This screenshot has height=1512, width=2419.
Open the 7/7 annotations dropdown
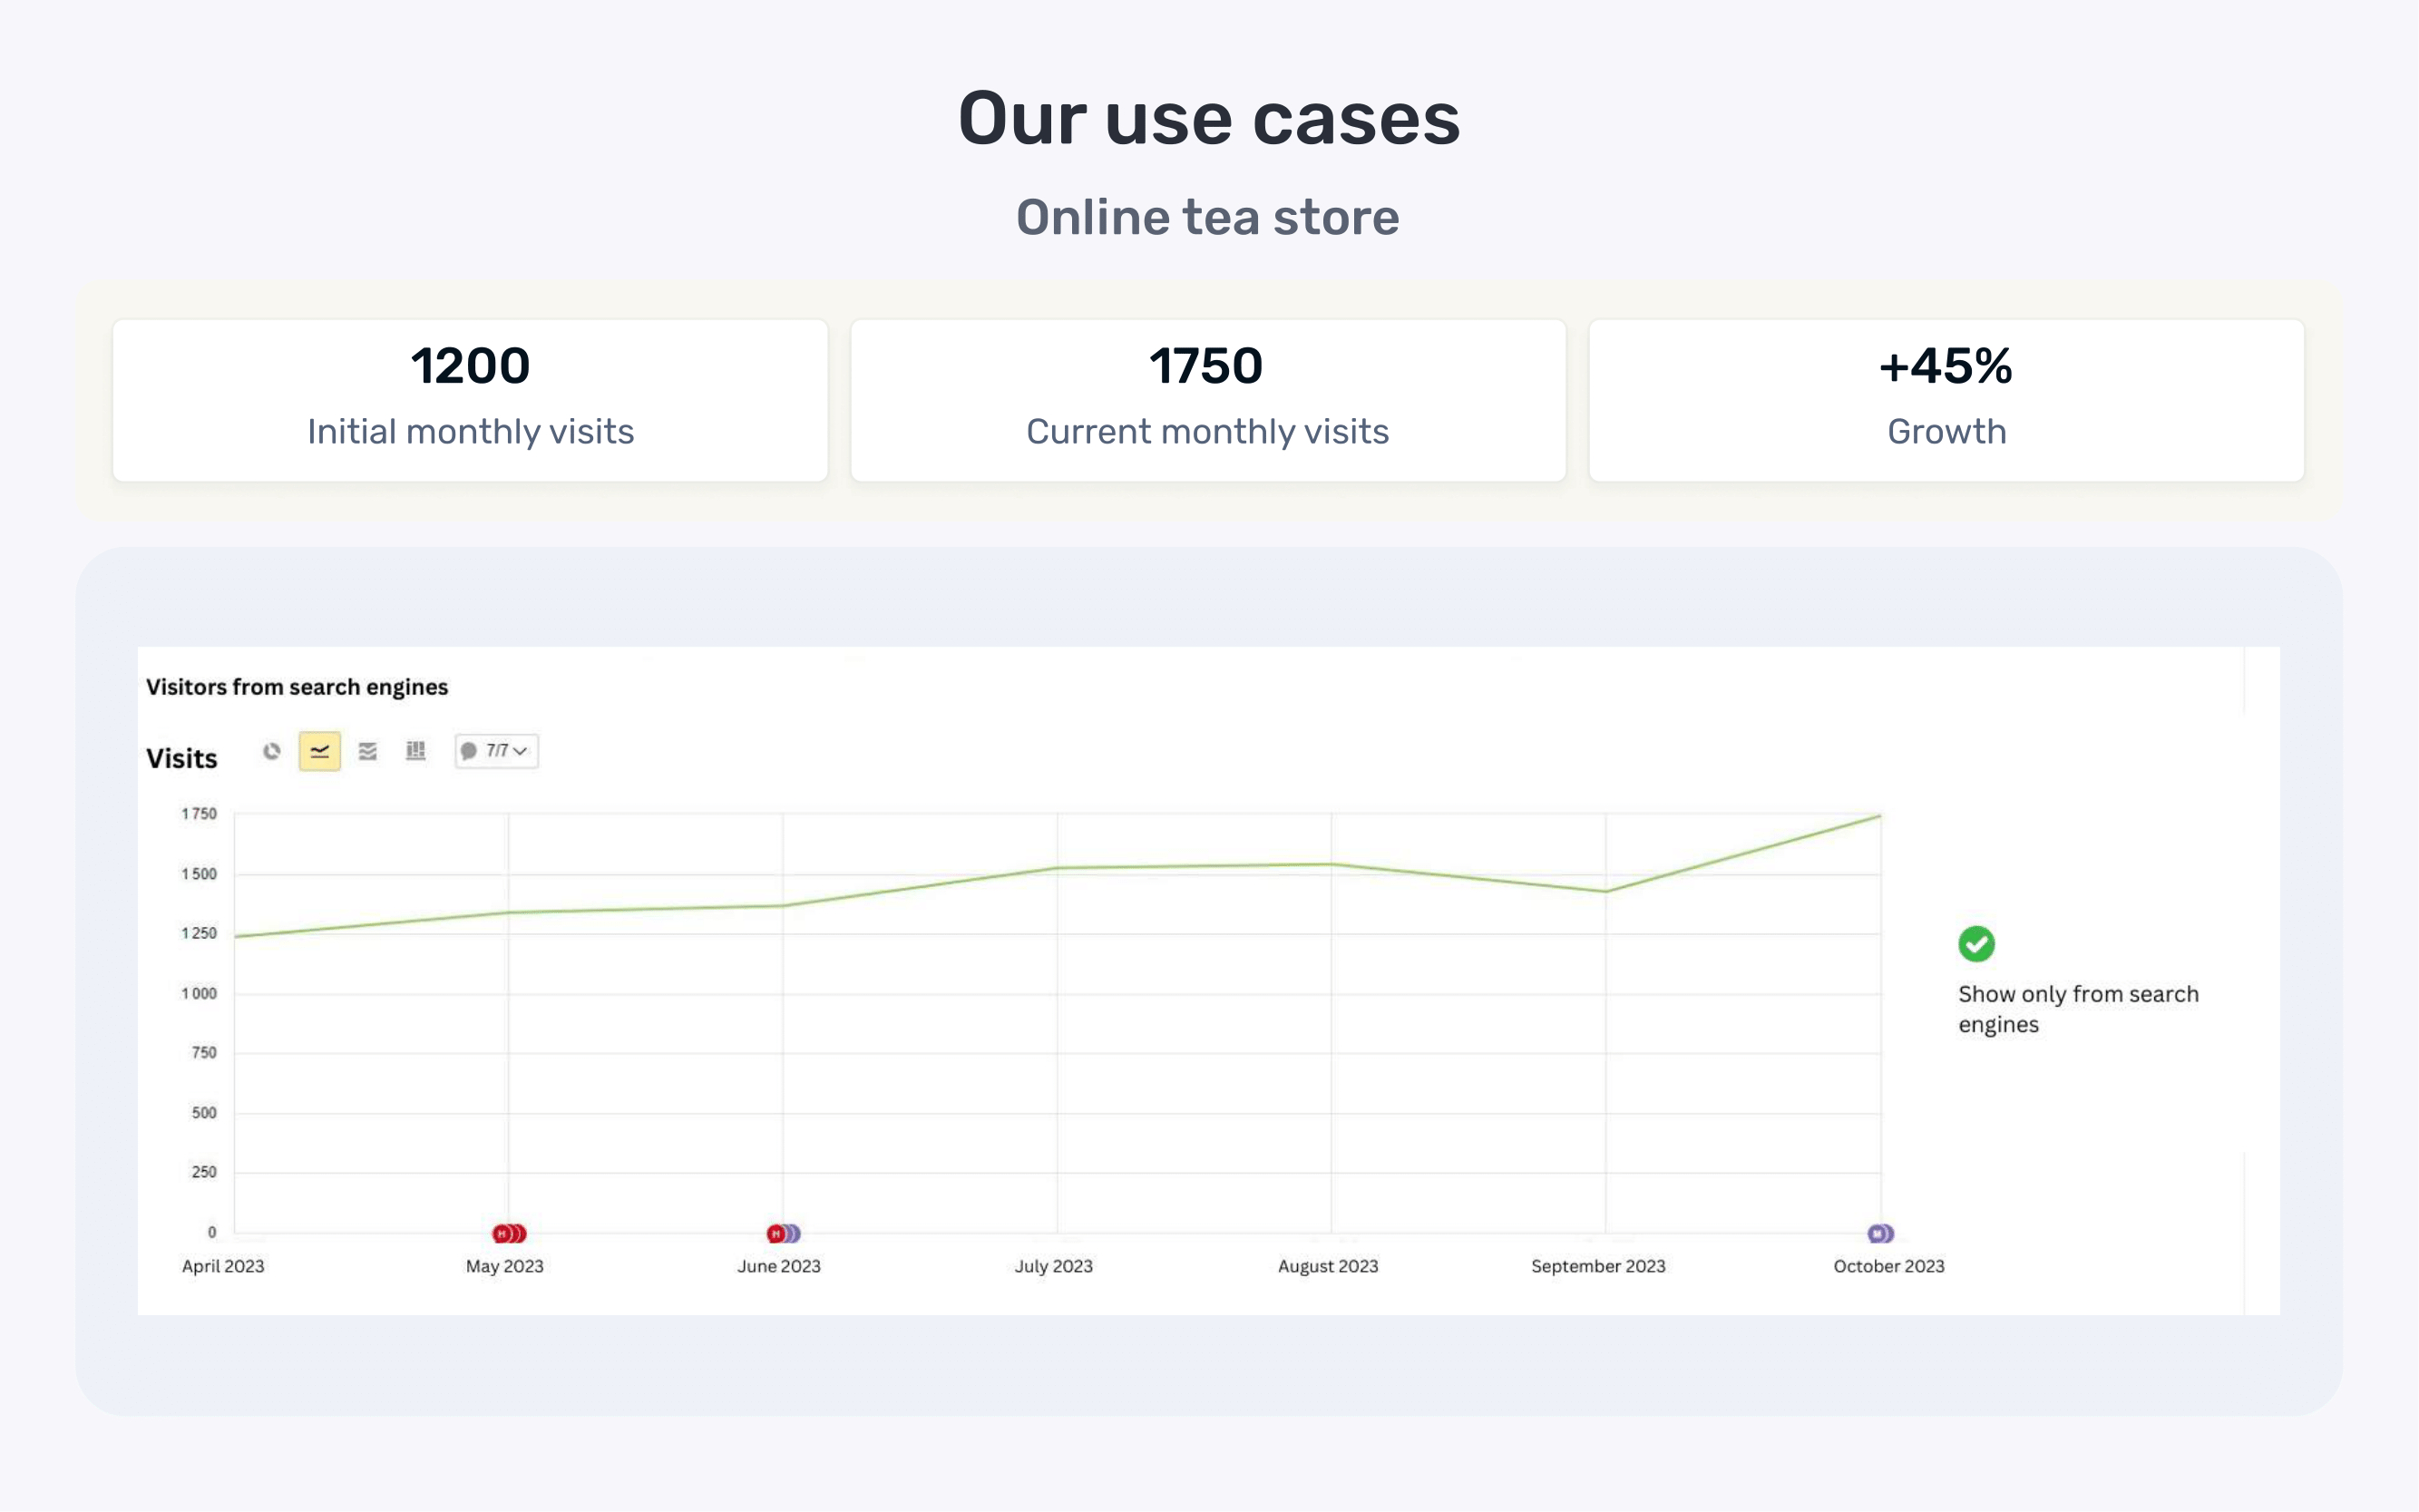497,751
